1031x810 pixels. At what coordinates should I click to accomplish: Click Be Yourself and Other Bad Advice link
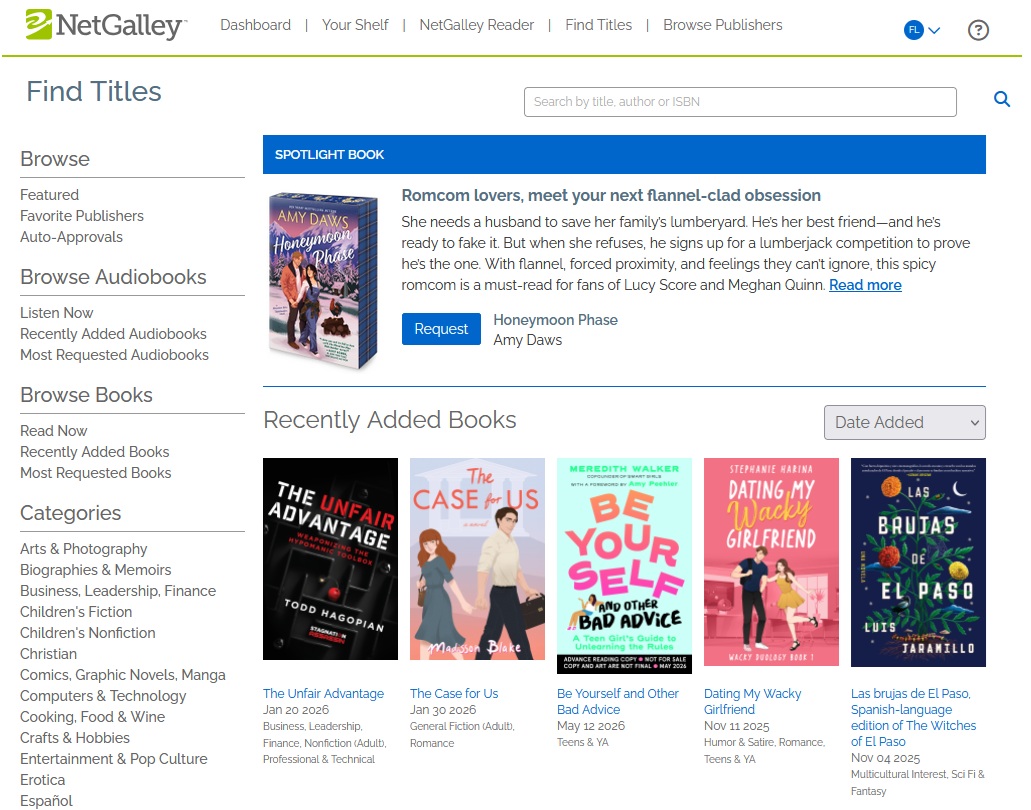617,702
